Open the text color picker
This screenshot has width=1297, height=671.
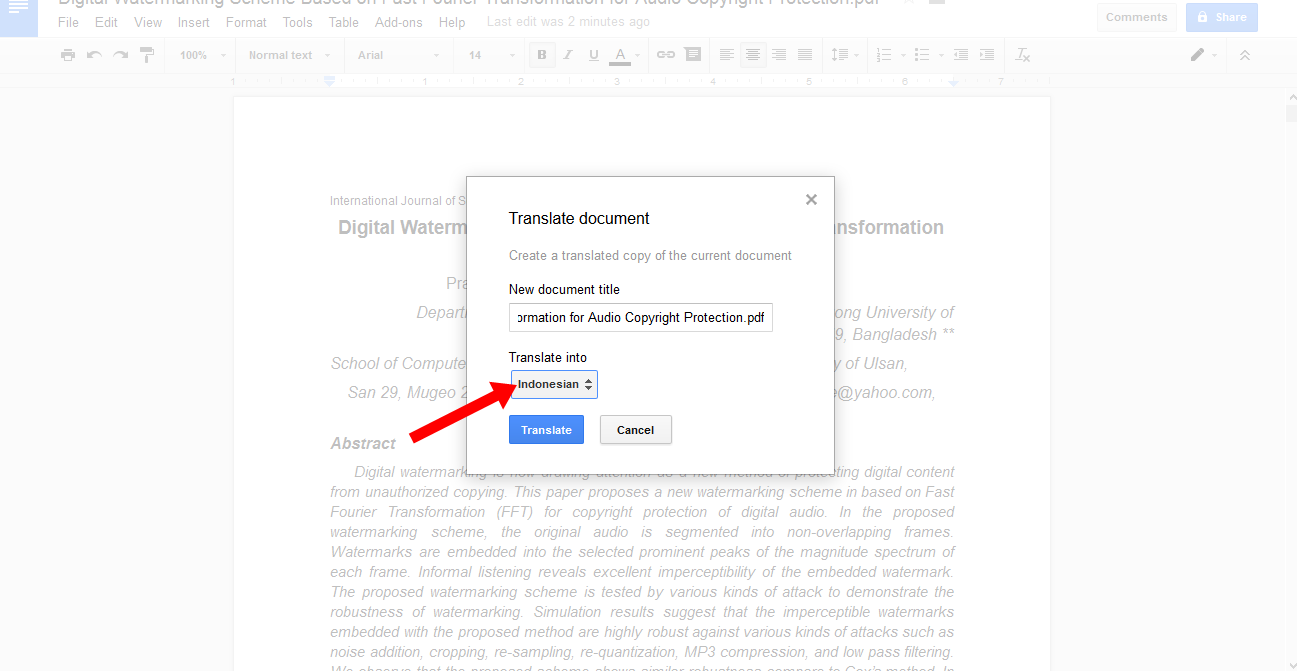(625, 55)
